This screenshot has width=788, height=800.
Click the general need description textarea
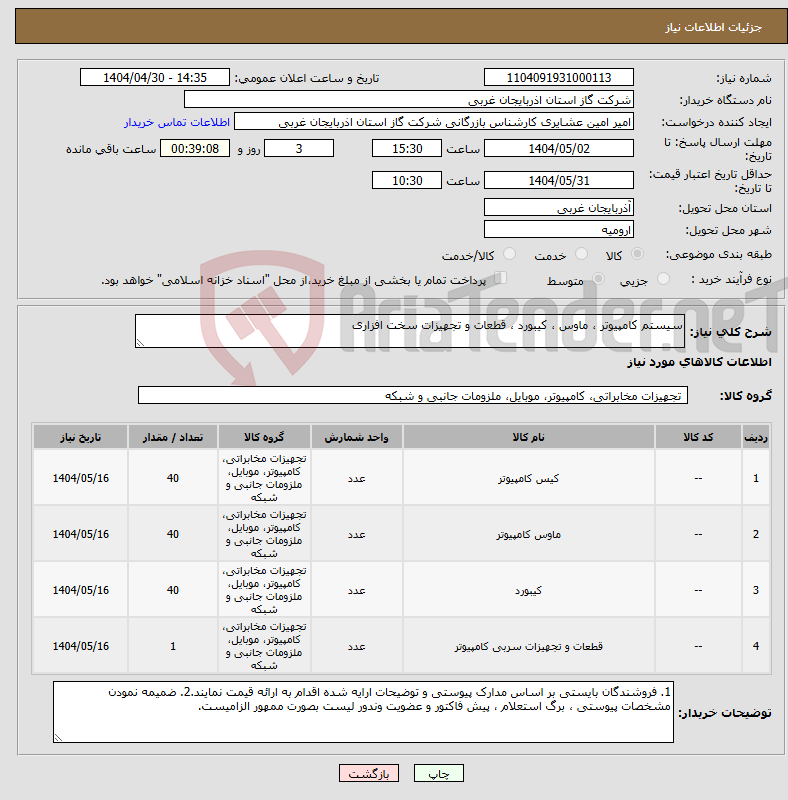[x=409, y=331]
